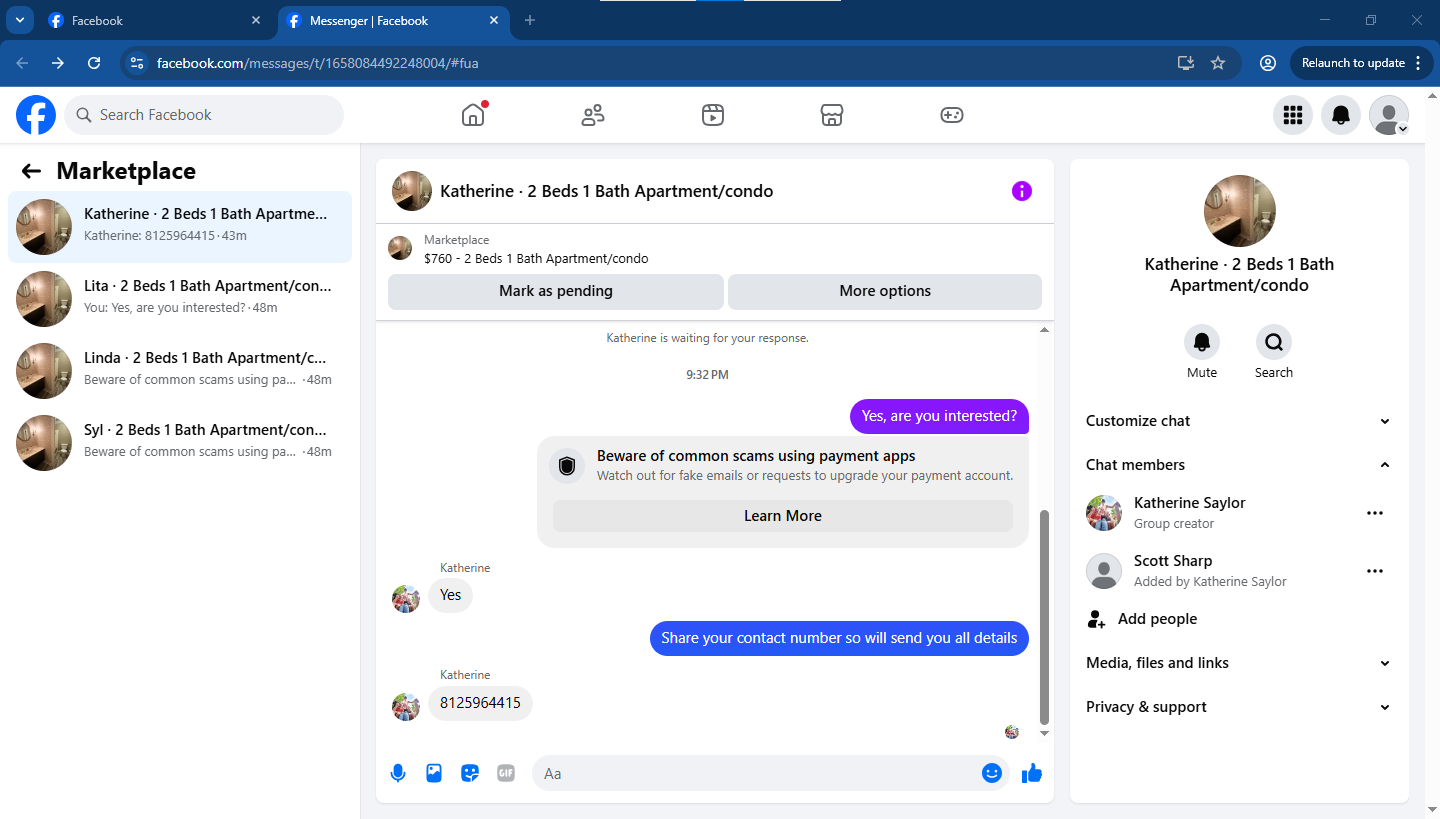This screenshot has width=1440, height=819.
Task: Bookmark this tab with star icon
Action: [1218, 63]
